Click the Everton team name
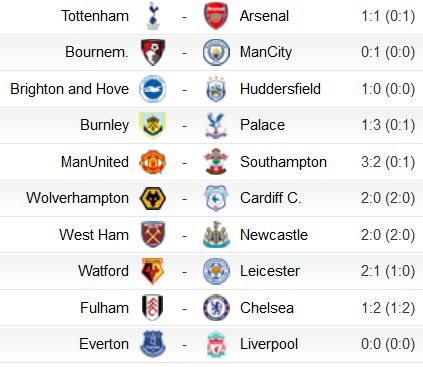Viewport: 423px width, 367px height. (104, 344)
